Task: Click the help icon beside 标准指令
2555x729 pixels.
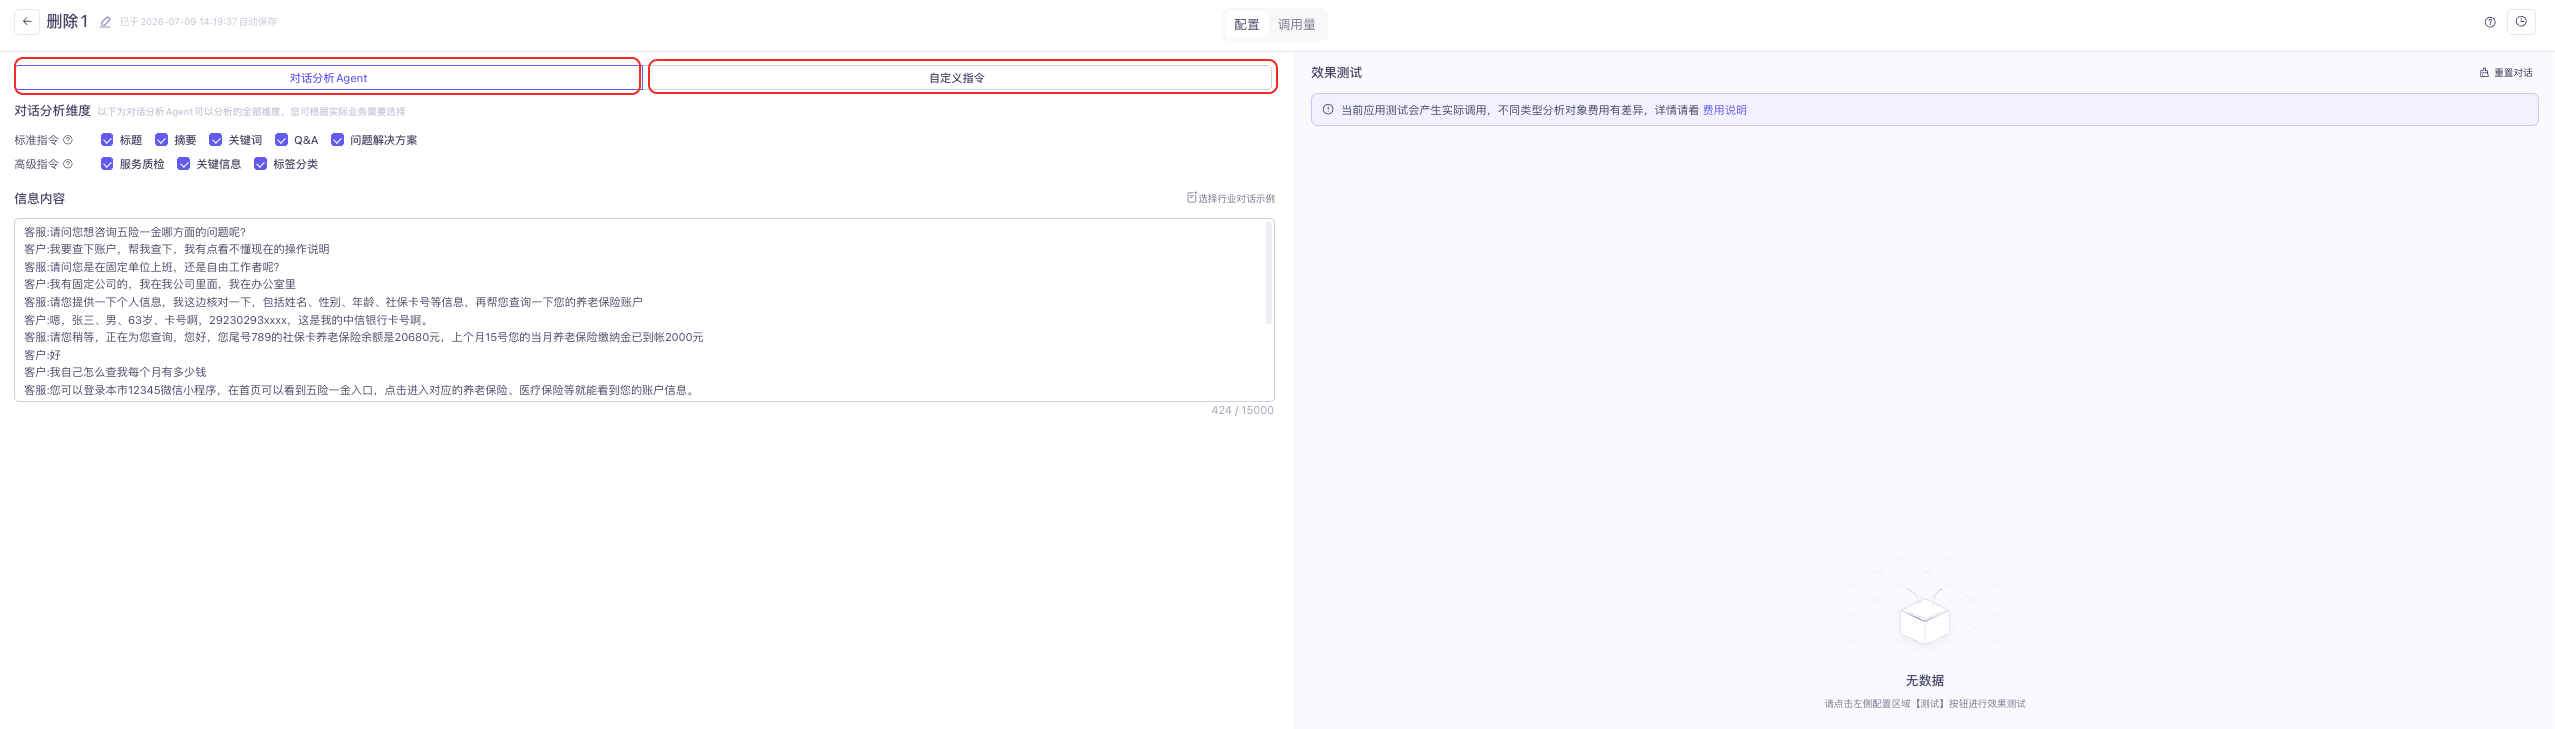Action: click(x=68, y=140)
